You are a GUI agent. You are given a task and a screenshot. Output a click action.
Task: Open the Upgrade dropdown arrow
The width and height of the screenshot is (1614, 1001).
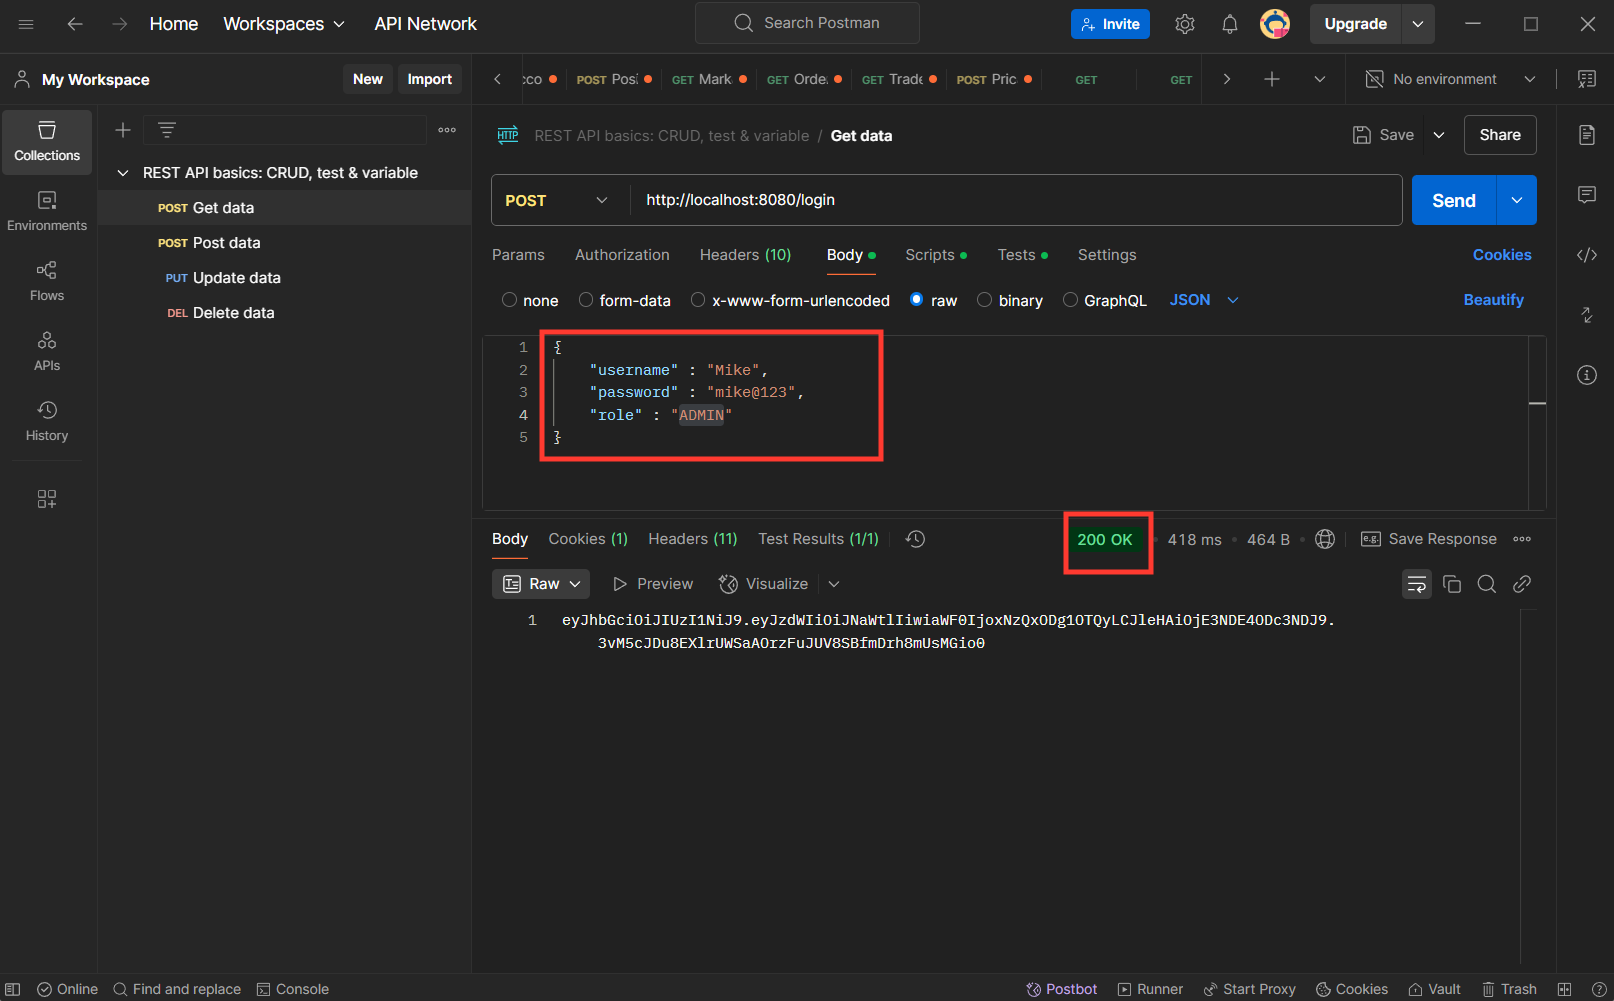click(x=1418, y=24)
